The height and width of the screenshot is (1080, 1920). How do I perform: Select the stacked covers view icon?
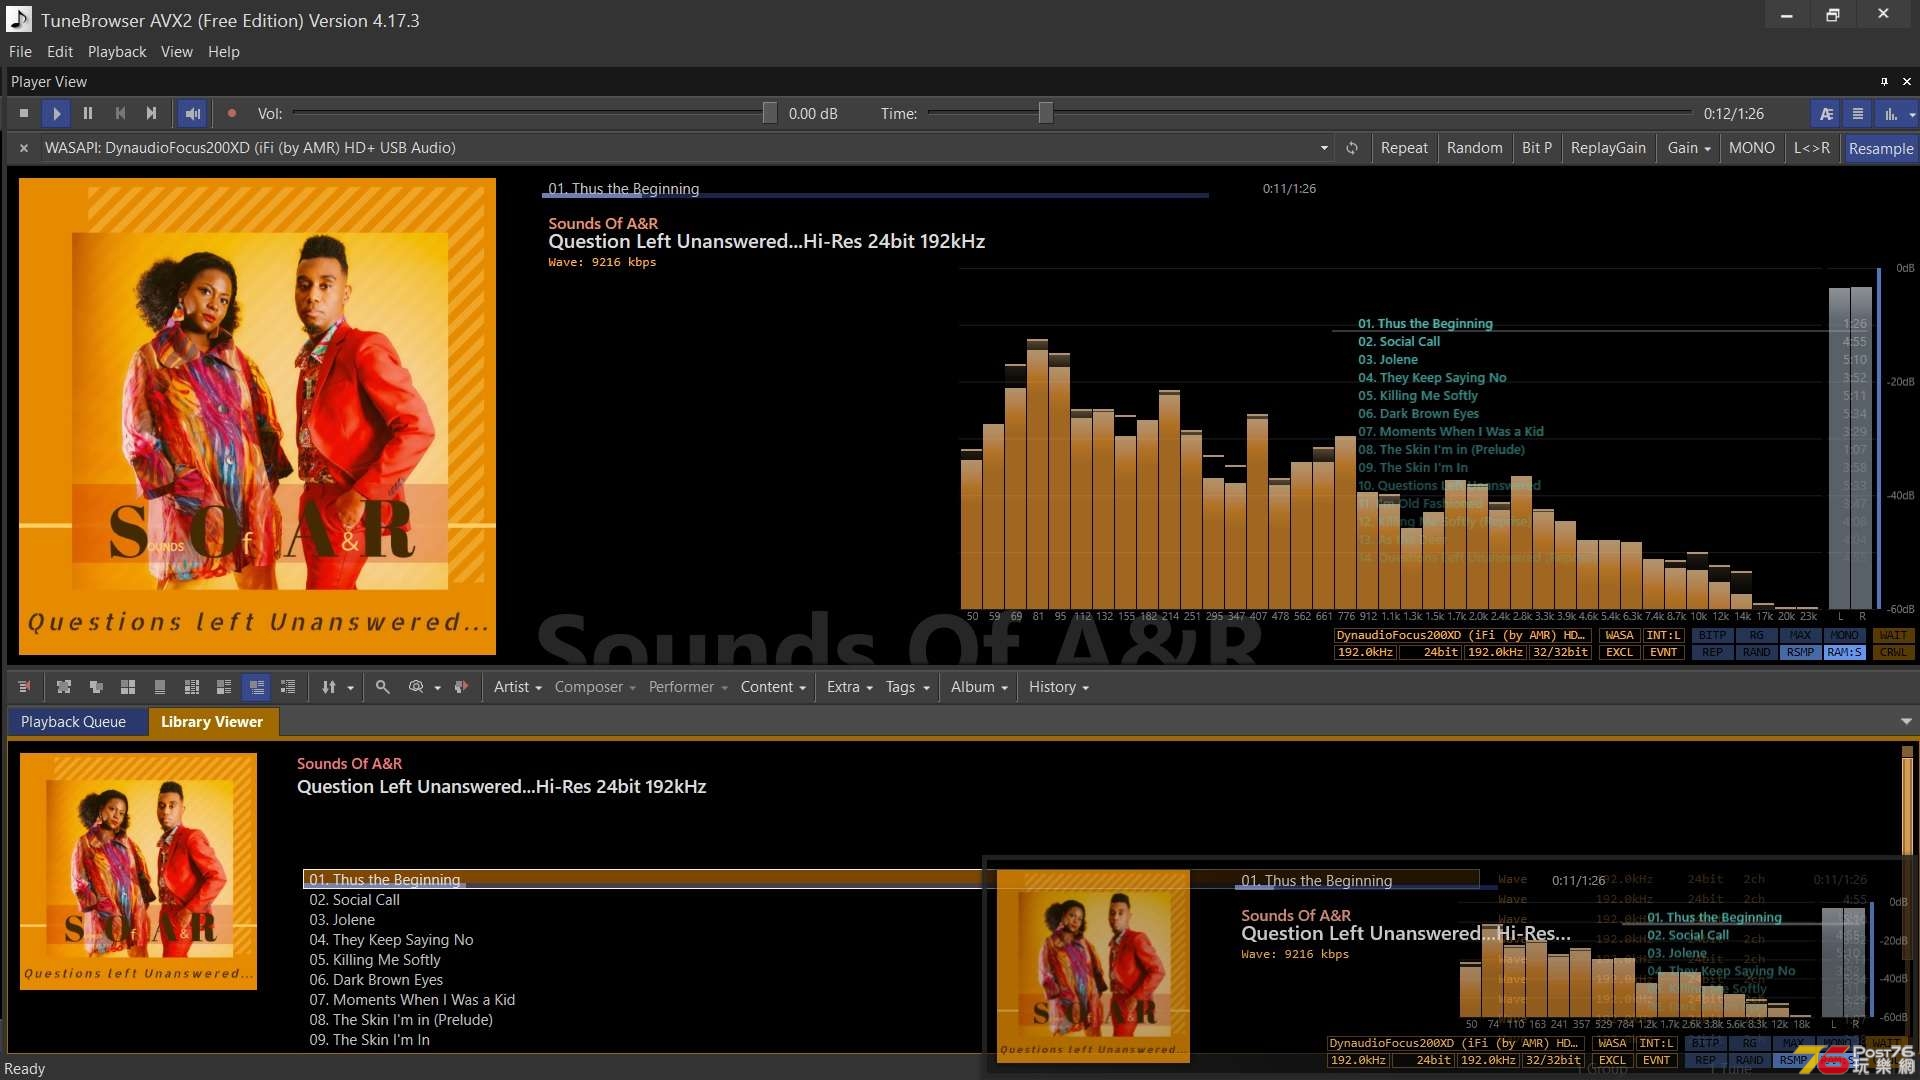pyautogui.click(x=96, y=687)
